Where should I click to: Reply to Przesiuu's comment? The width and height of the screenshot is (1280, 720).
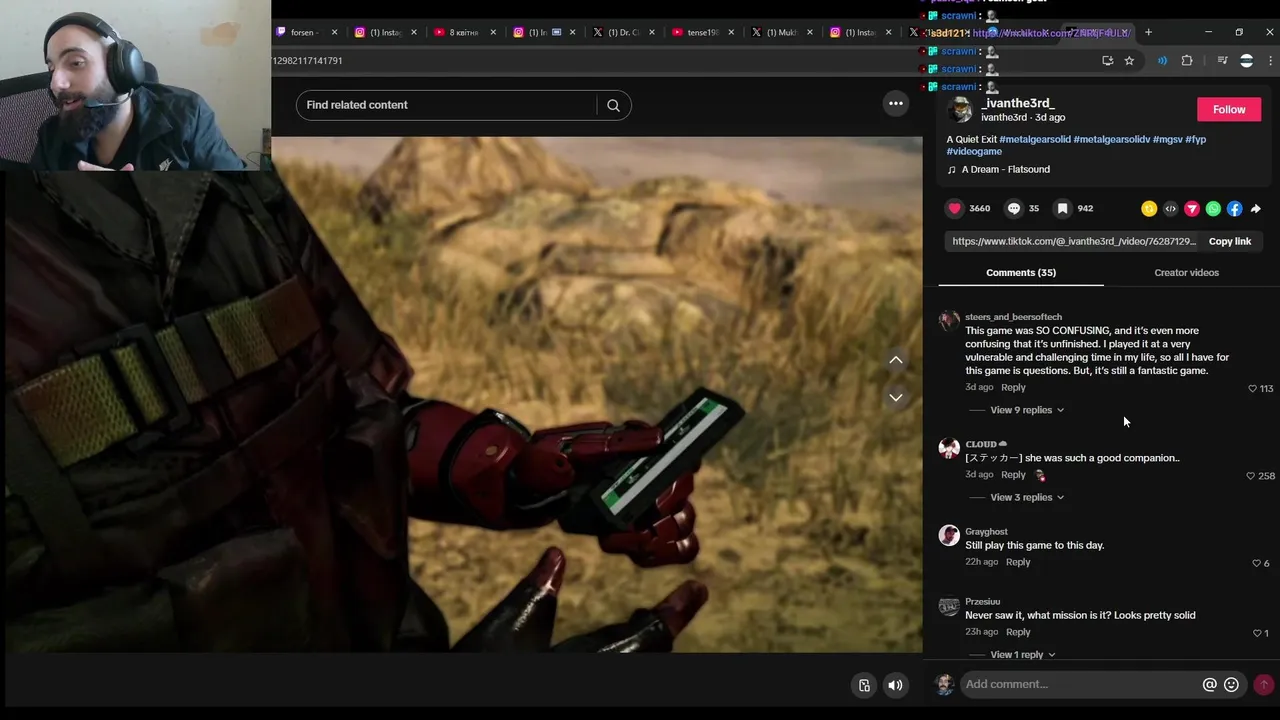click(1018, 632)
